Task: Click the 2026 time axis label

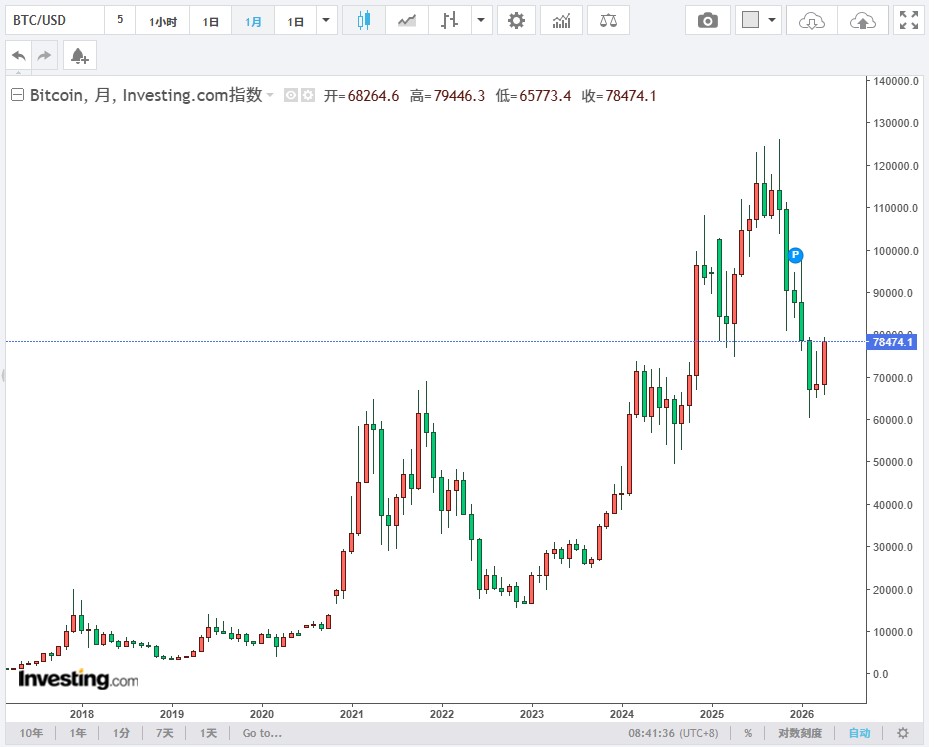Action: click(802, 714)
